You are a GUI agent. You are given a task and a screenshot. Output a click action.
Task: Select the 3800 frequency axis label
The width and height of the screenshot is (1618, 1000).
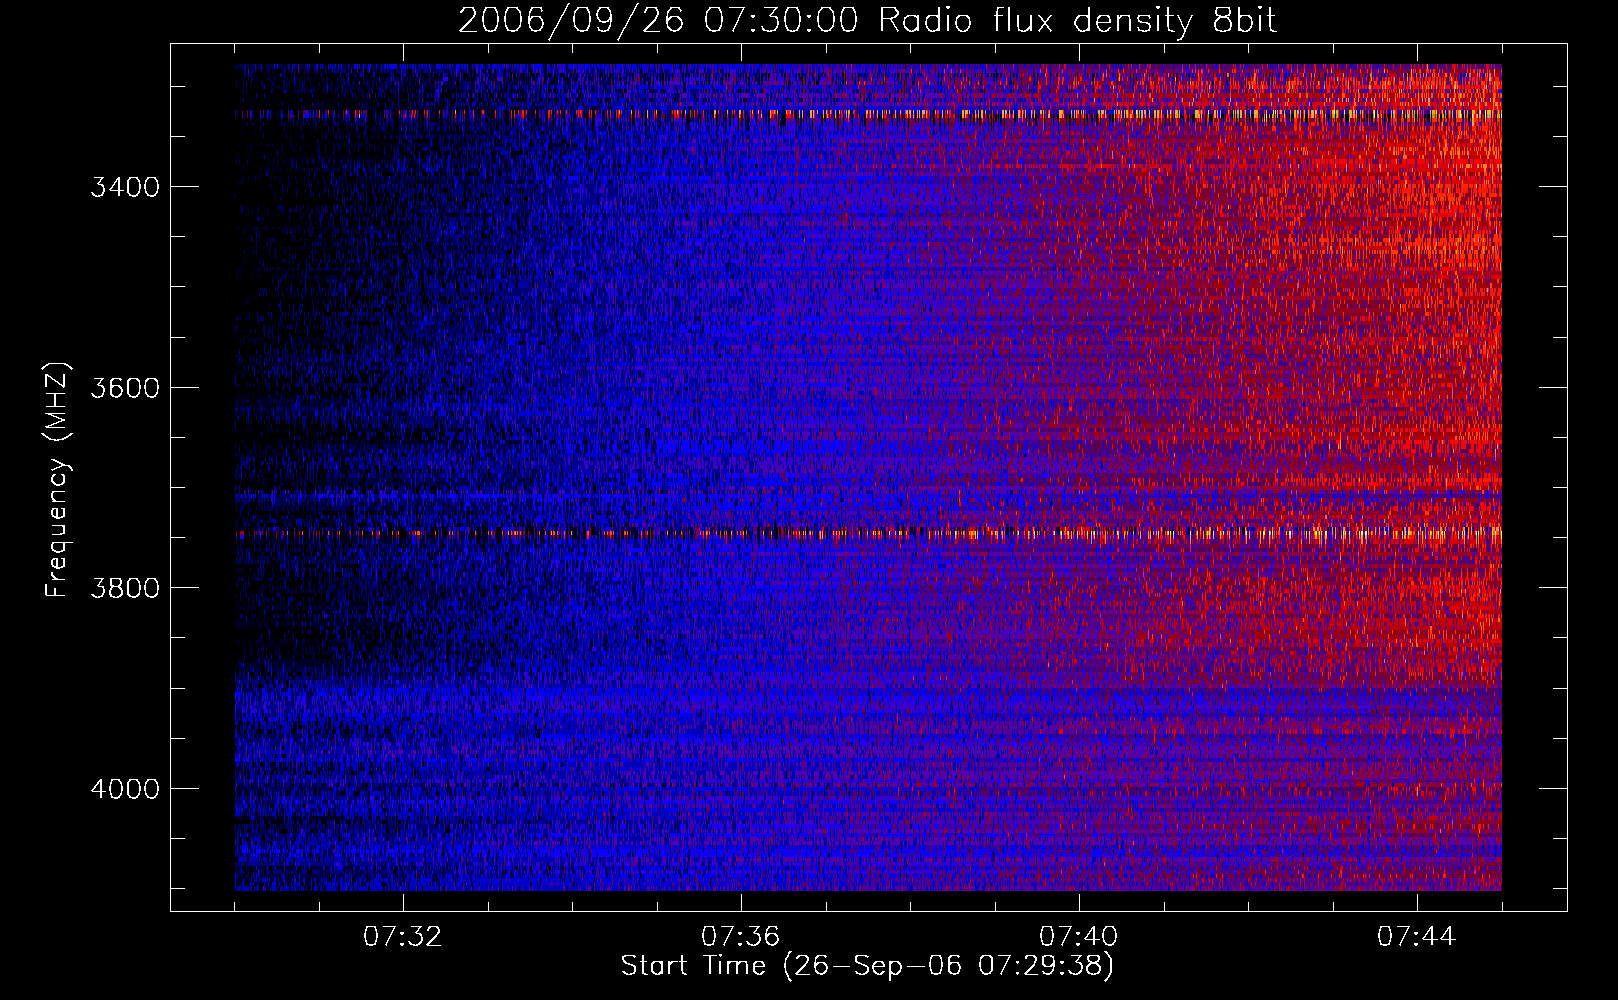[x=125, y=587]
